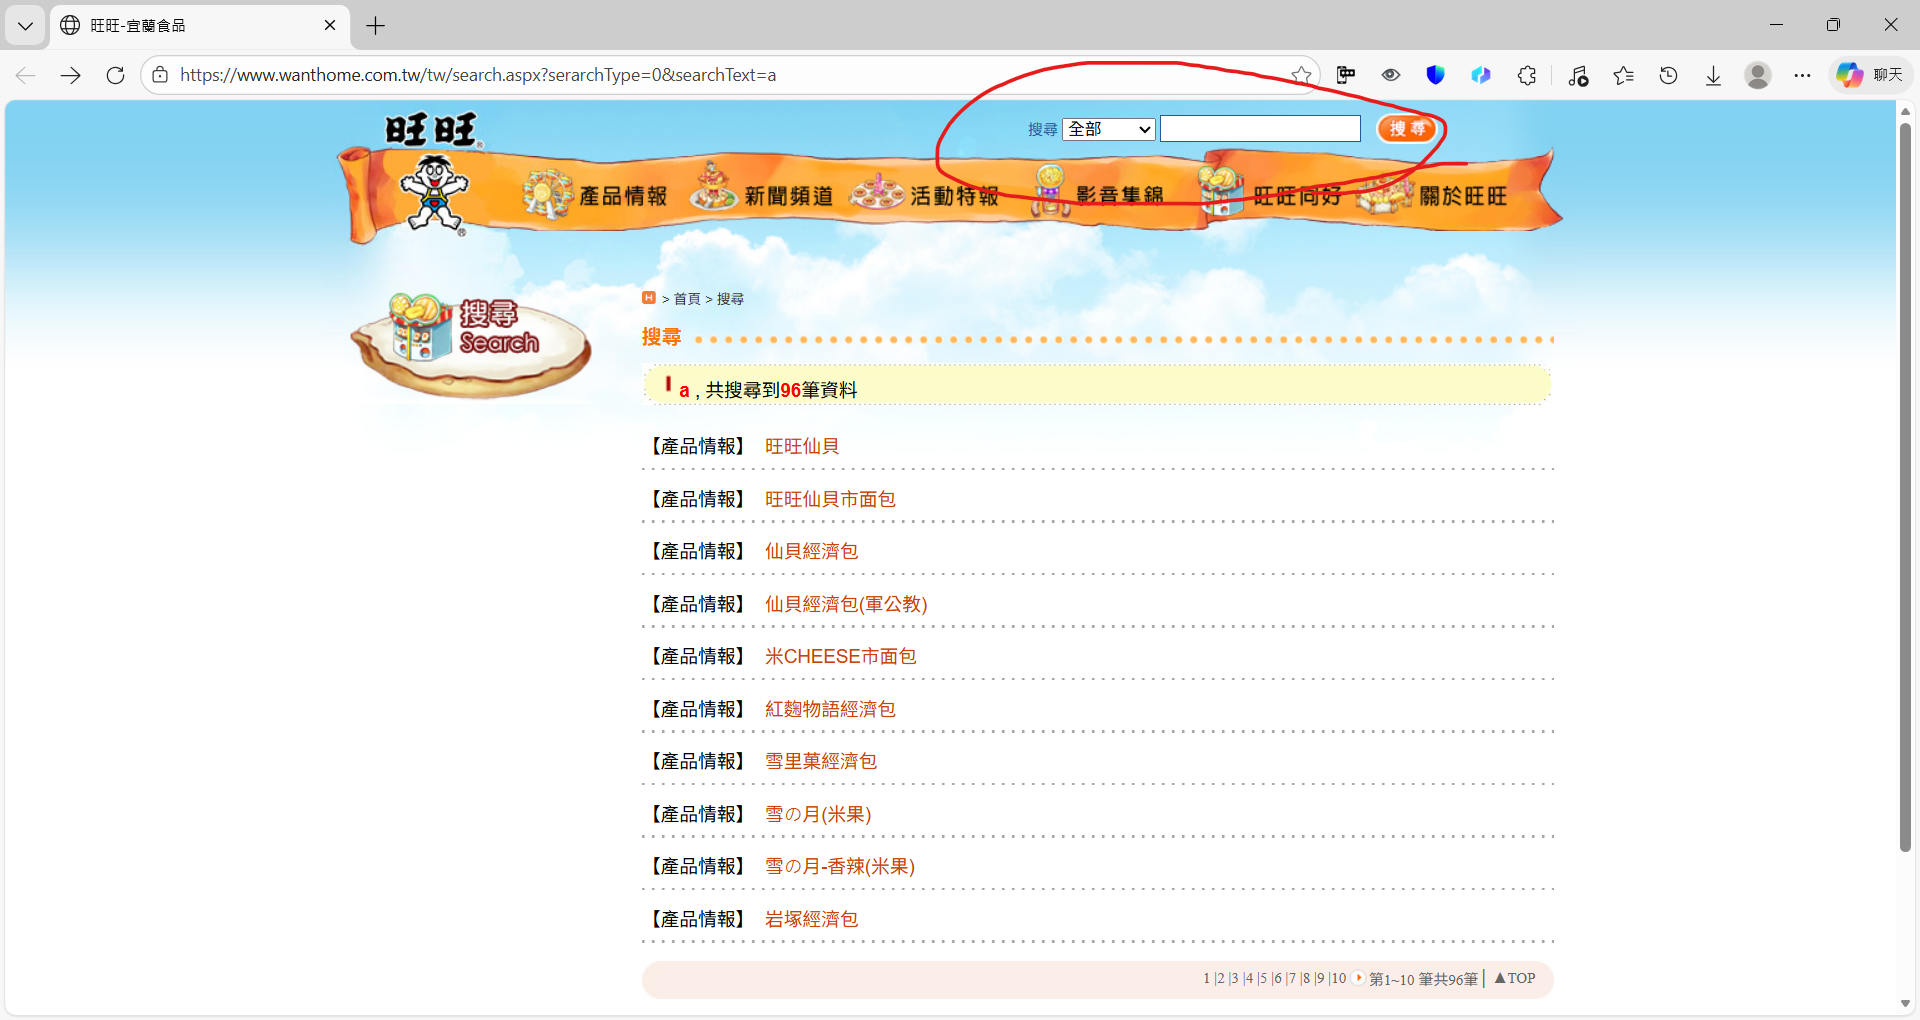Open the 關於旺旺 menu
Image resolution: width=1920 pixels, height=1020 pixels.
(1434, 193)
